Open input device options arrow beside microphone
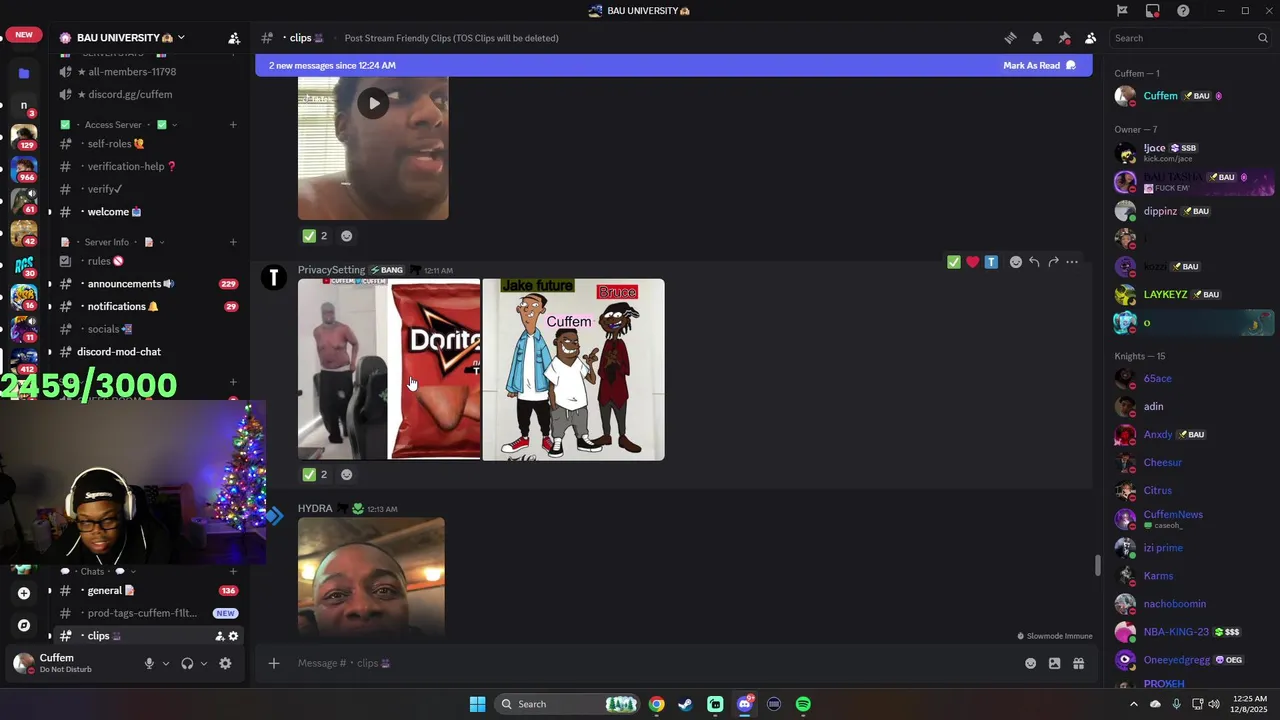Image resolution: width=1280 pixels, height=720 pixels. click(166, 663)
